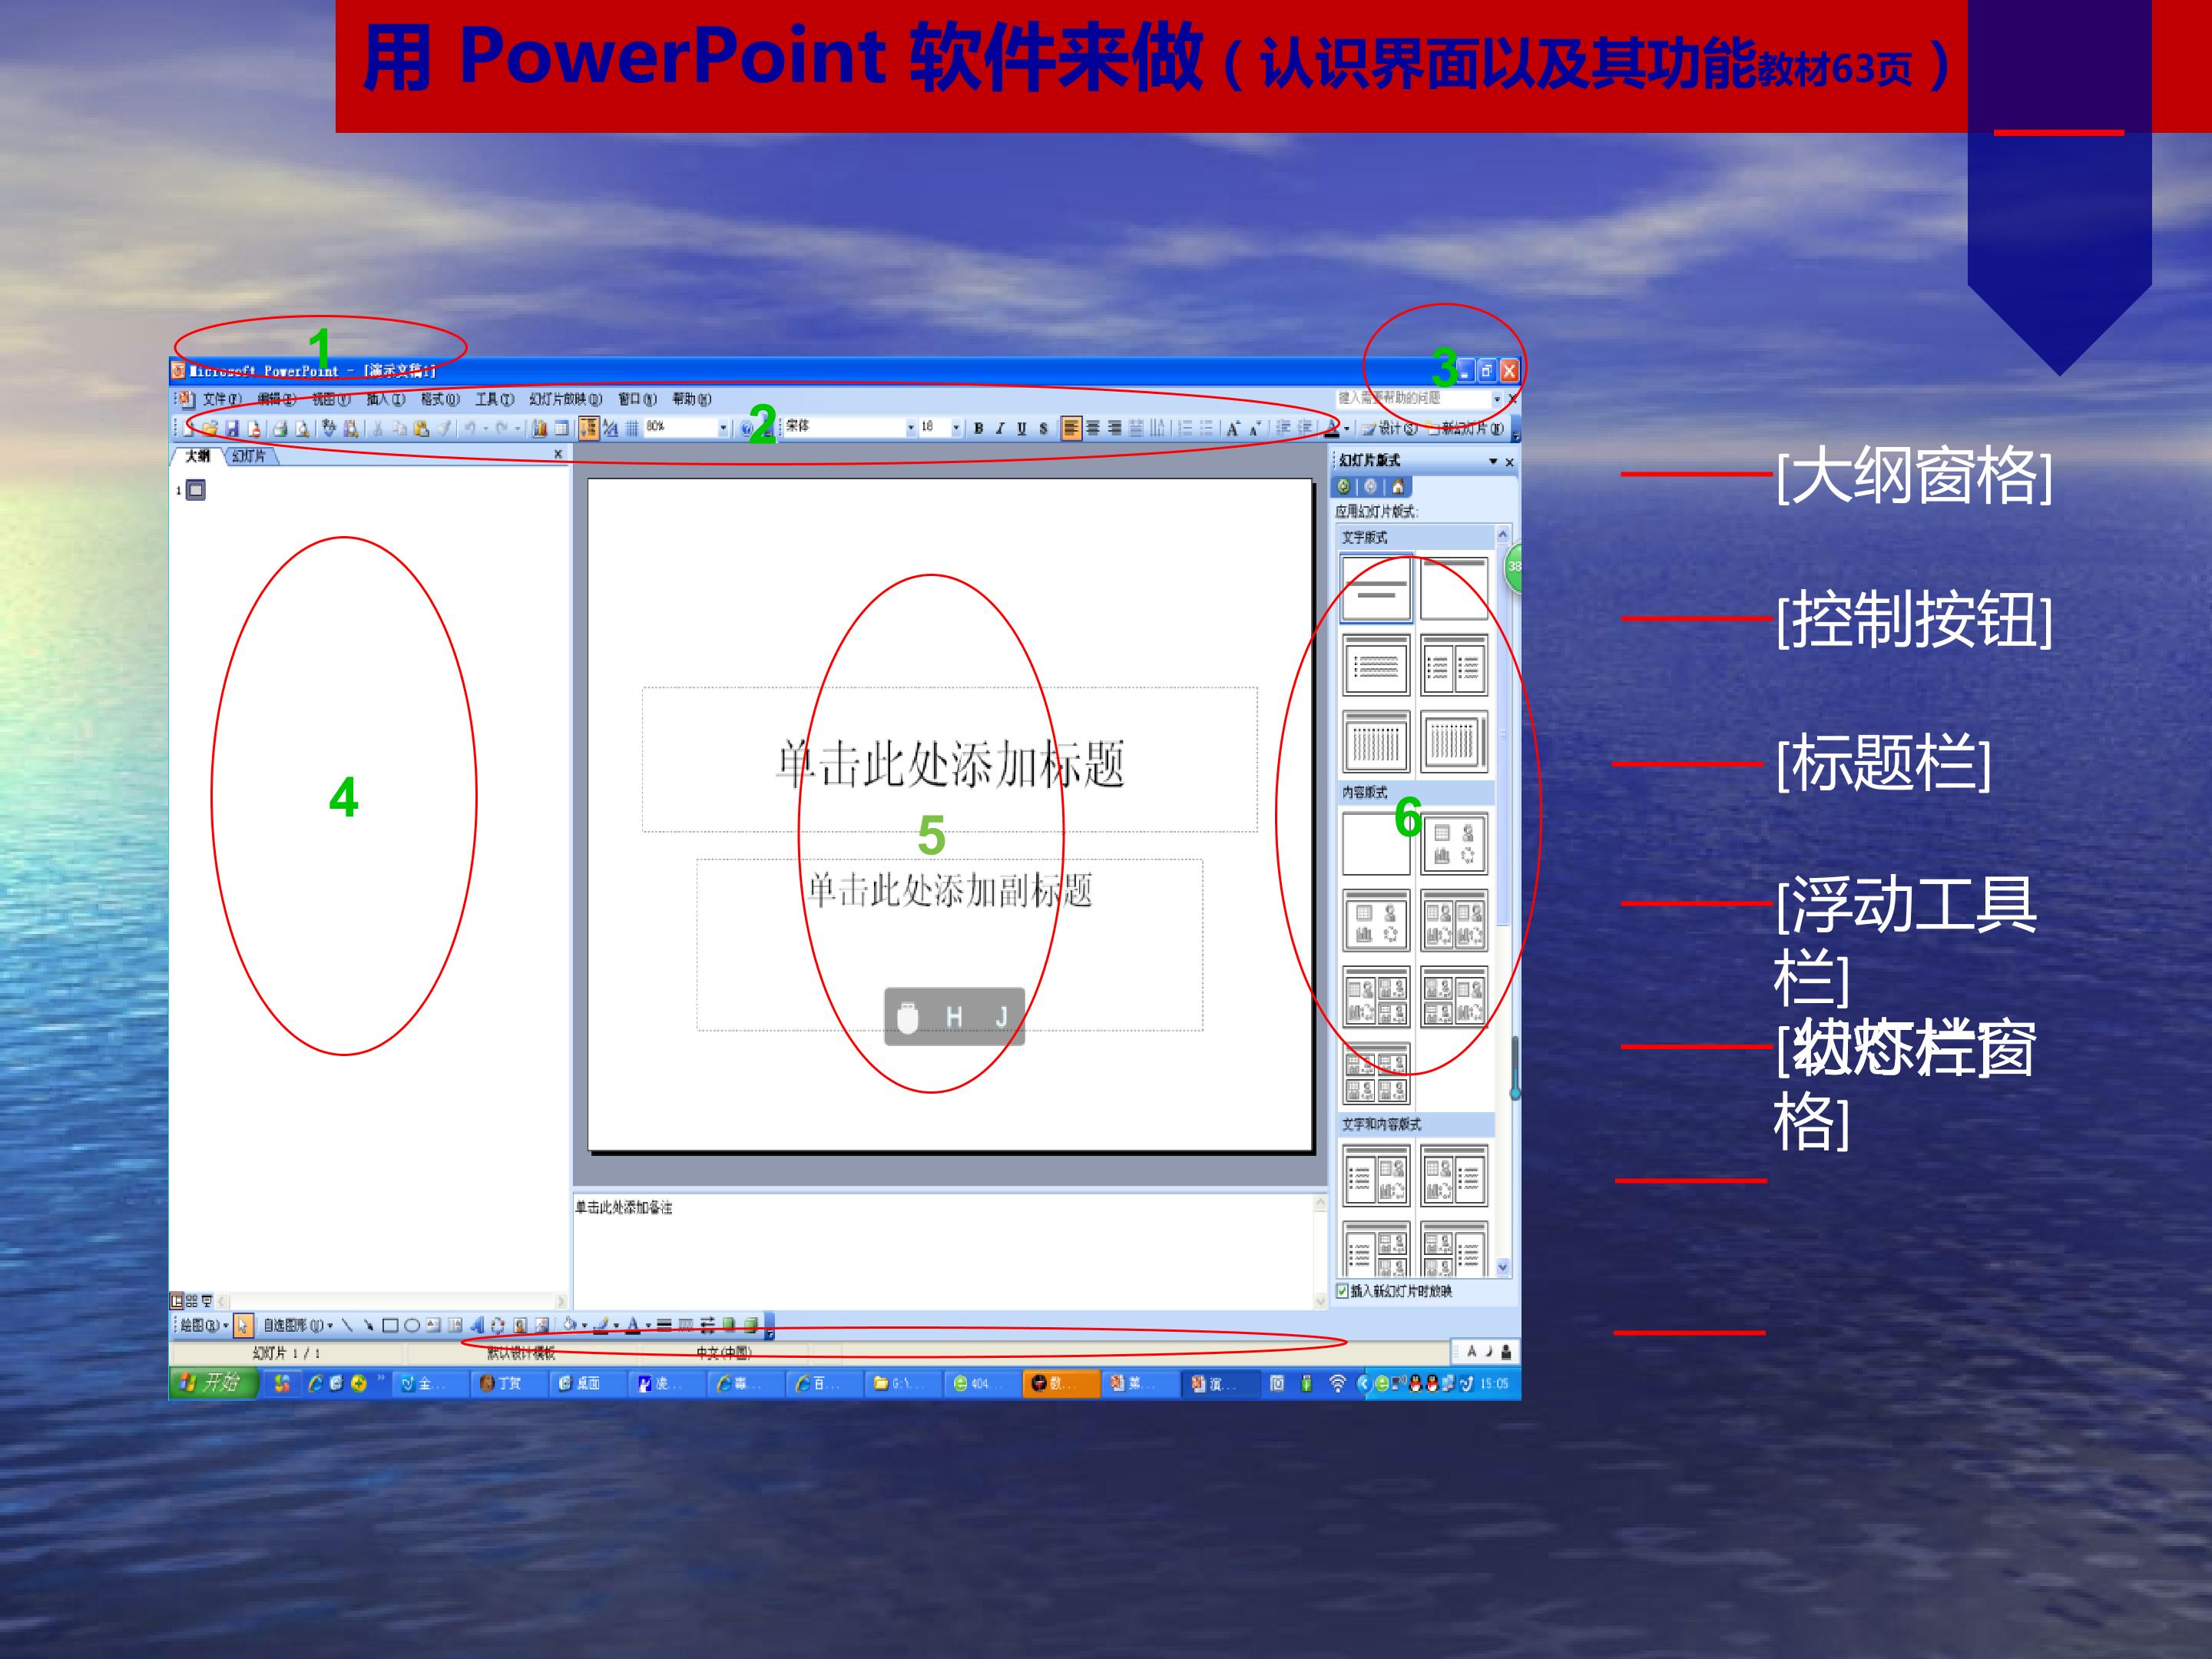Click the Save icon in the standard toolbar
The width and height of the screenshot is (2212, 1659).
[232, 429]
